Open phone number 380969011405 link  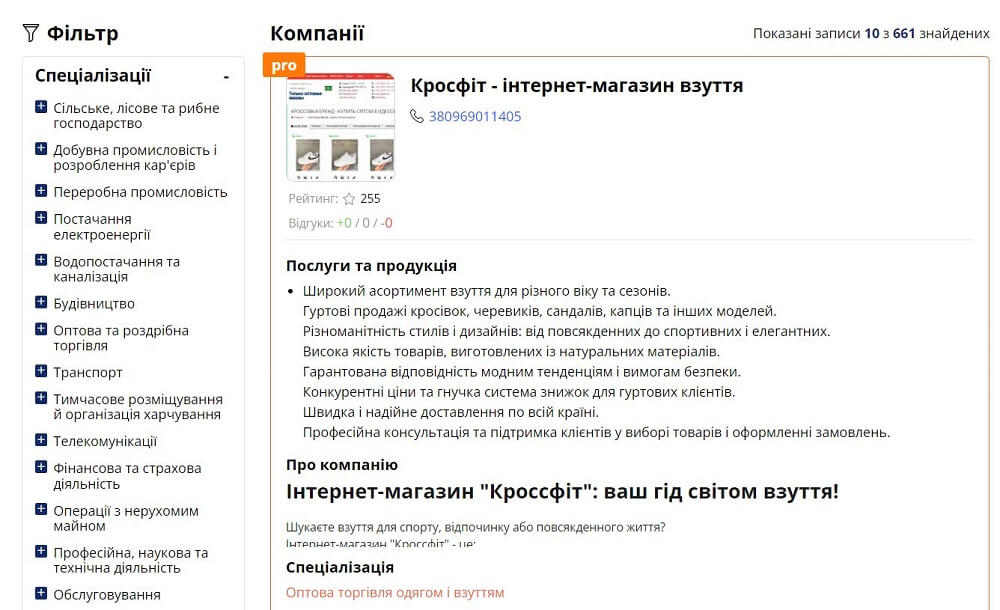pos(475,116)
